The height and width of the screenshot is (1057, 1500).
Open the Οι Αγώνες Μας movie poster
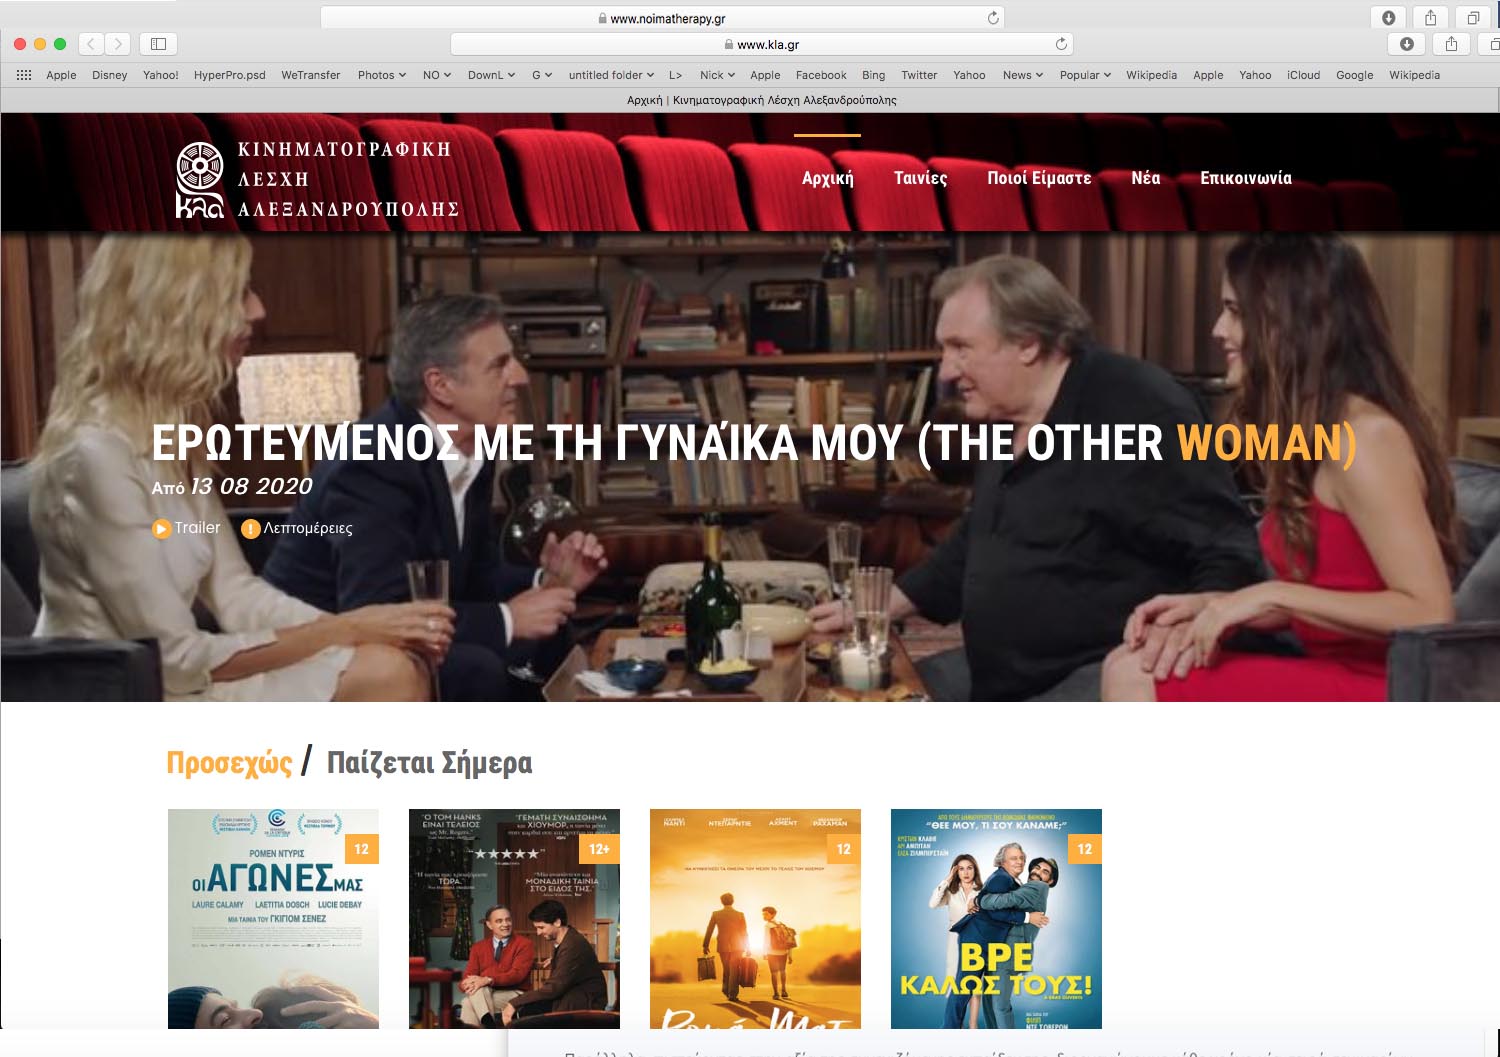point(273,918)
